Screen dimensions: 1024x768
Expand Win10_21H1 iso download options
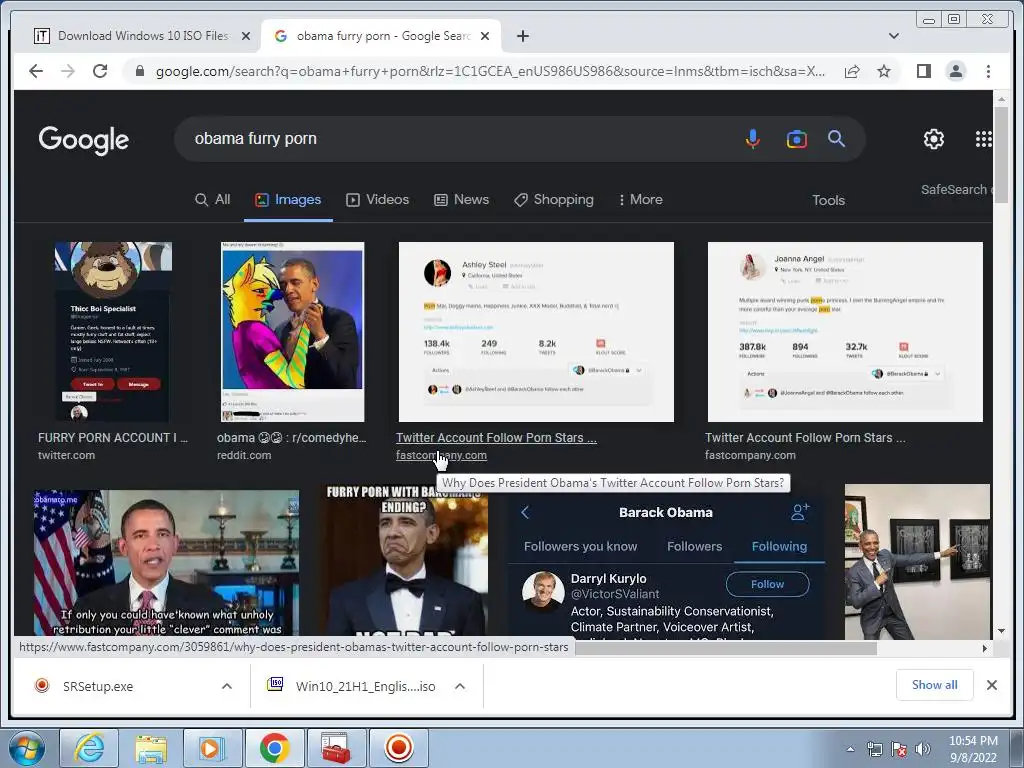tap(460, 686)
